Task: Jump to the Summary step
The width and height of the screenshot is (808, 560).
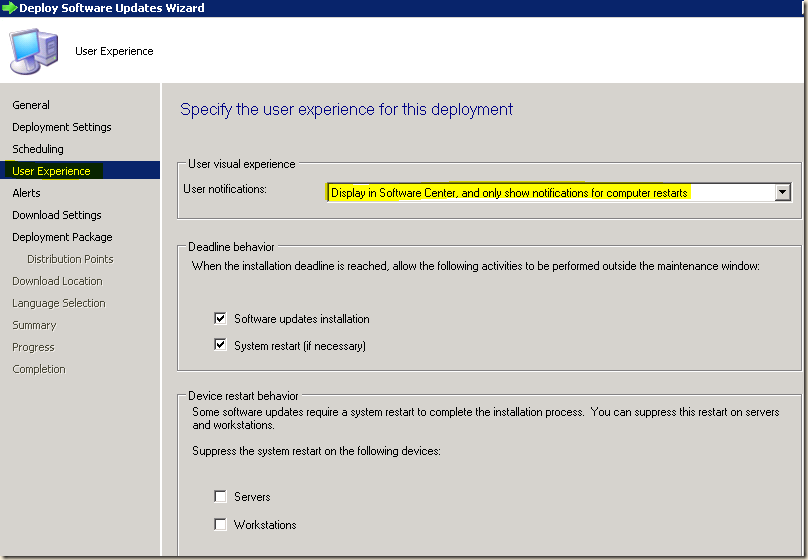Action: point(34,326)
